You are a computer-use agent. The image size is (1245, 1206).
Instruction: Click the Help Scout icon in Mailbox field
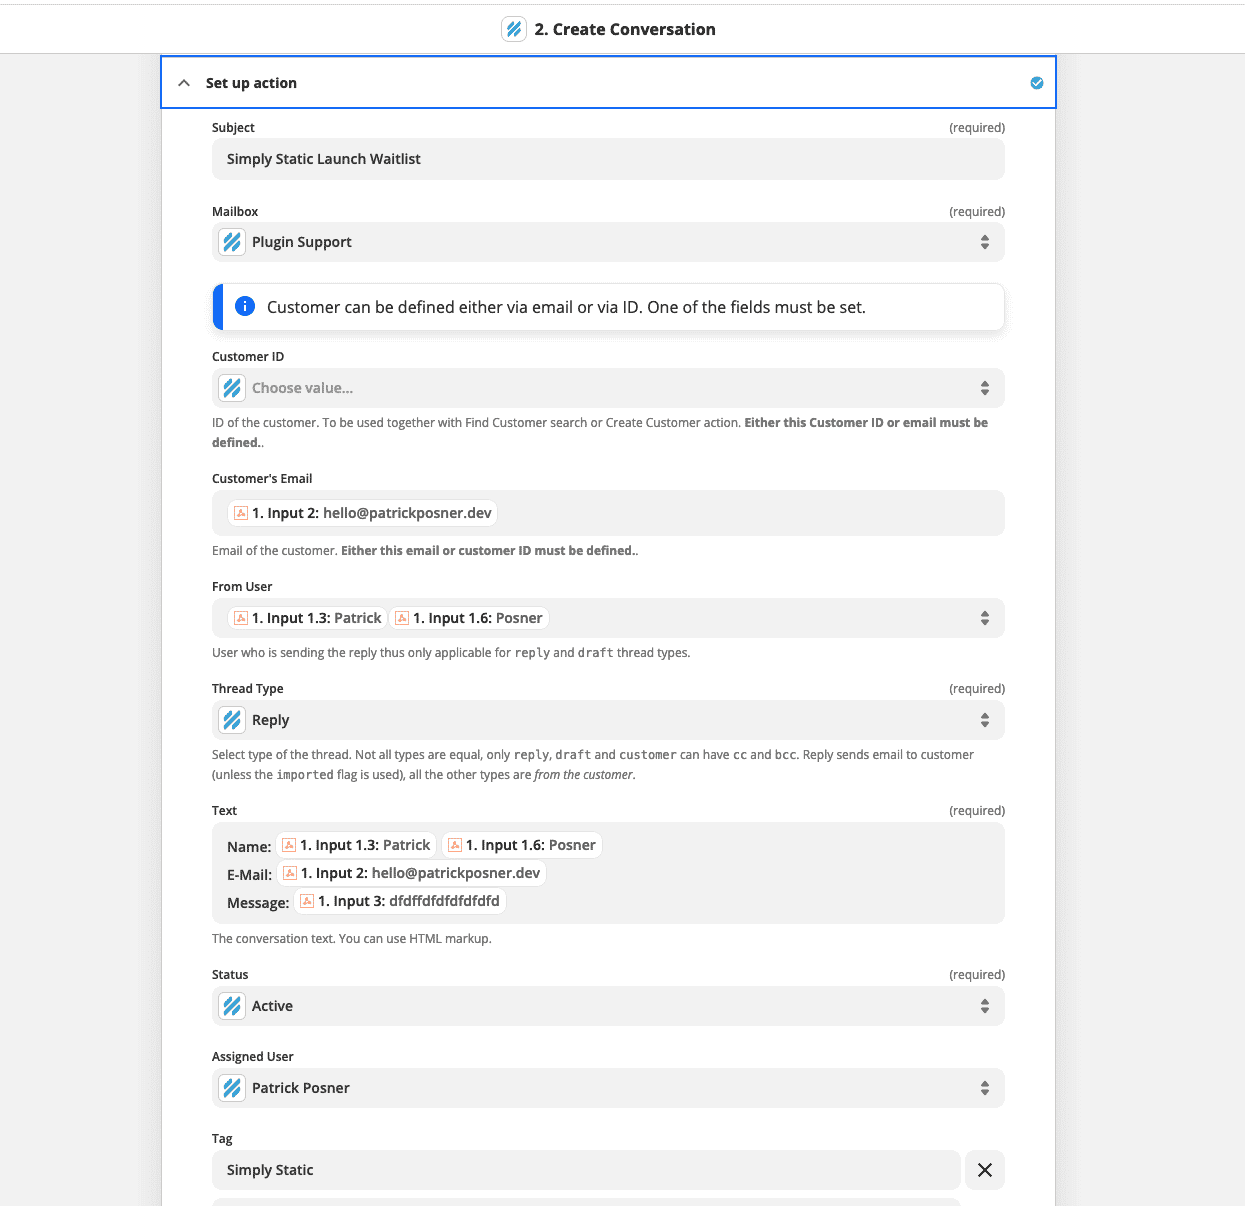point(232,242)
